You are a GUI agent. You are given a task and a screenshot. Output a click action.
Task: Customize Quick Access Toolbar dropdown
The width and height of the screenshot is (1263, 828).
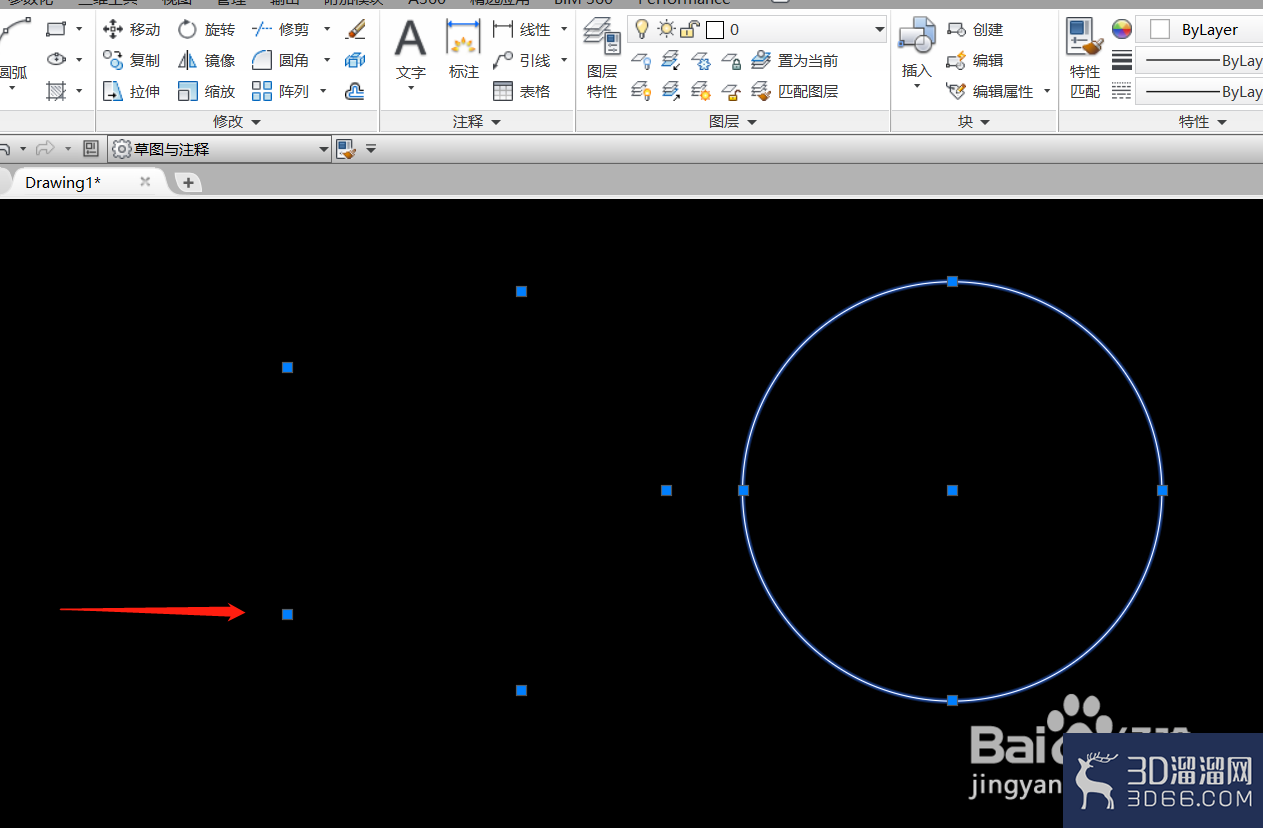point(371,149)
